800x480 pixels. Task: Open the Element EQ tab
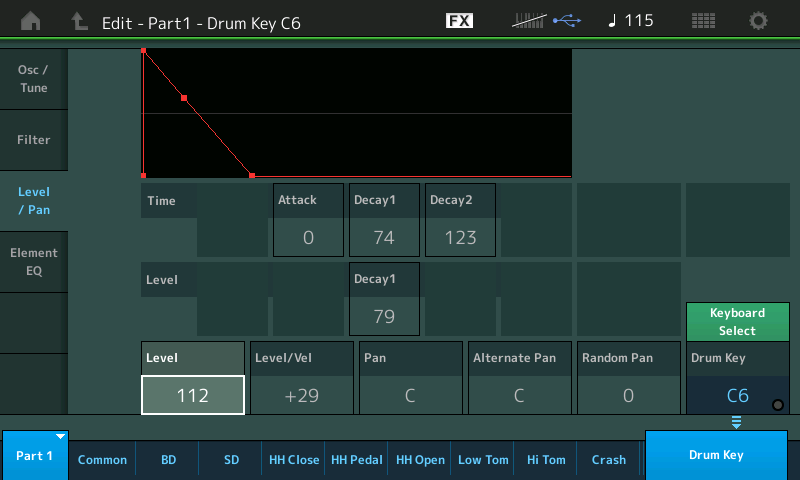(33, 262)
